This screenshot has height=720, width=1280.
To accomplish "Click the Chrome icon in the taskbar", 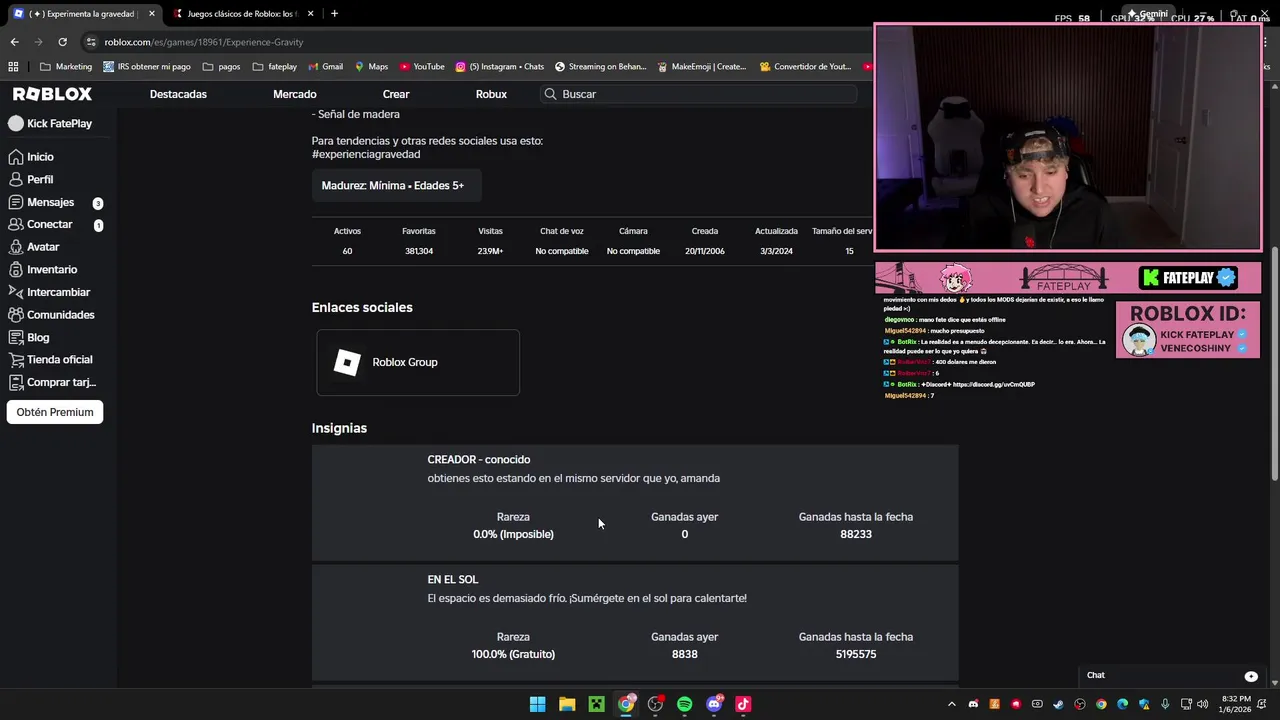I will 626,704.
